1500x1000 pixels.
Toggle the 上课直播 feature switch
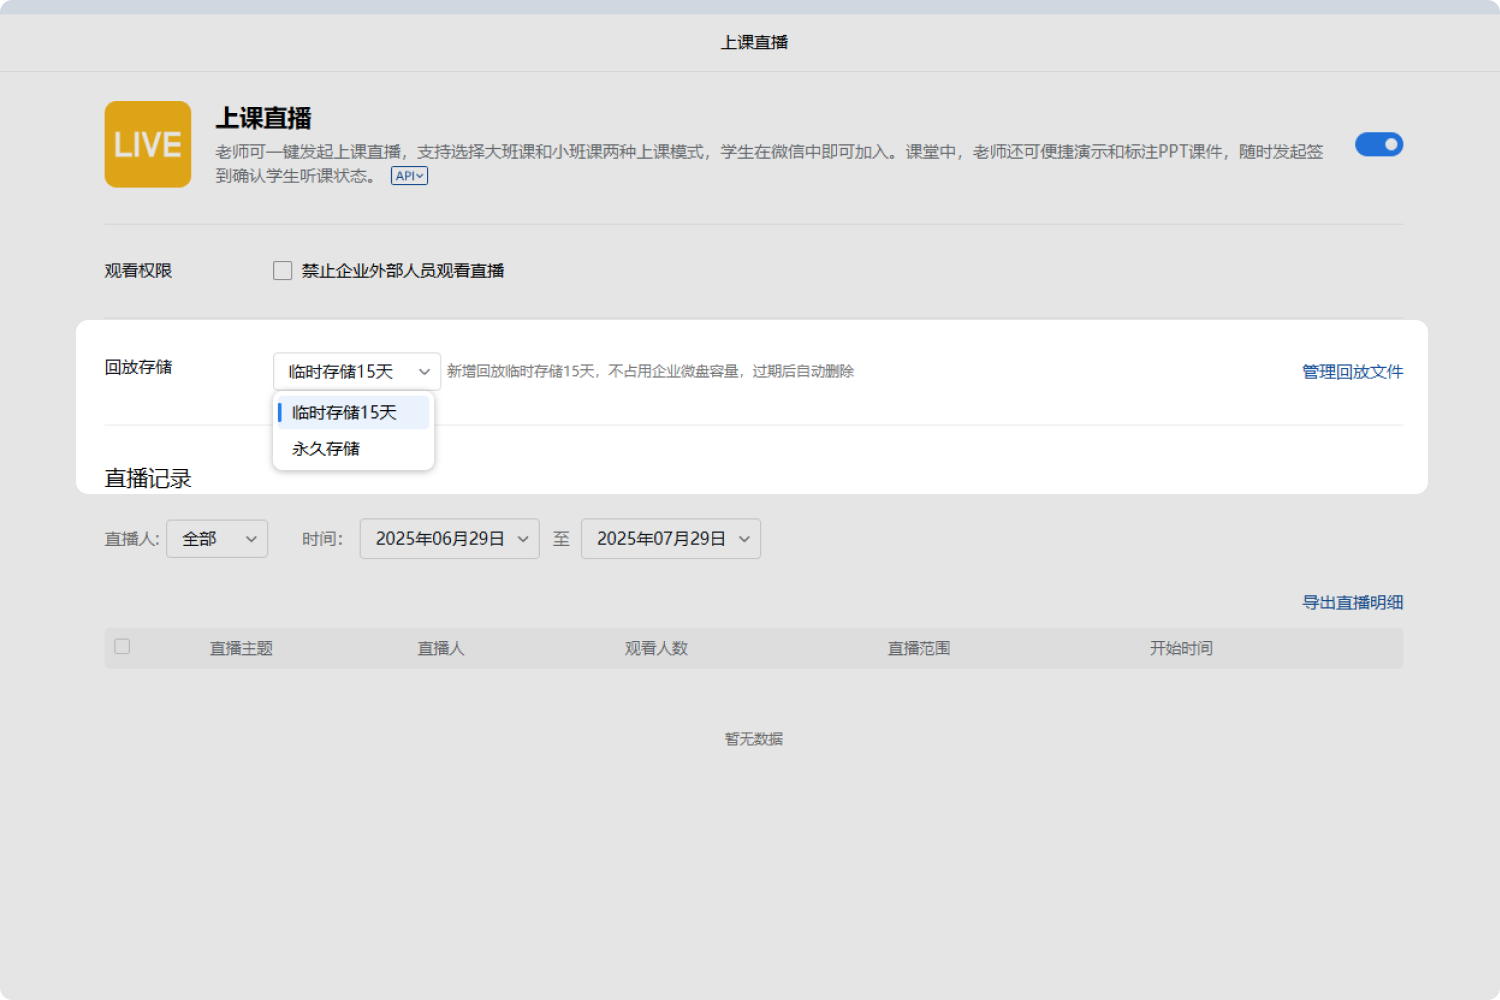[1379, 145]
